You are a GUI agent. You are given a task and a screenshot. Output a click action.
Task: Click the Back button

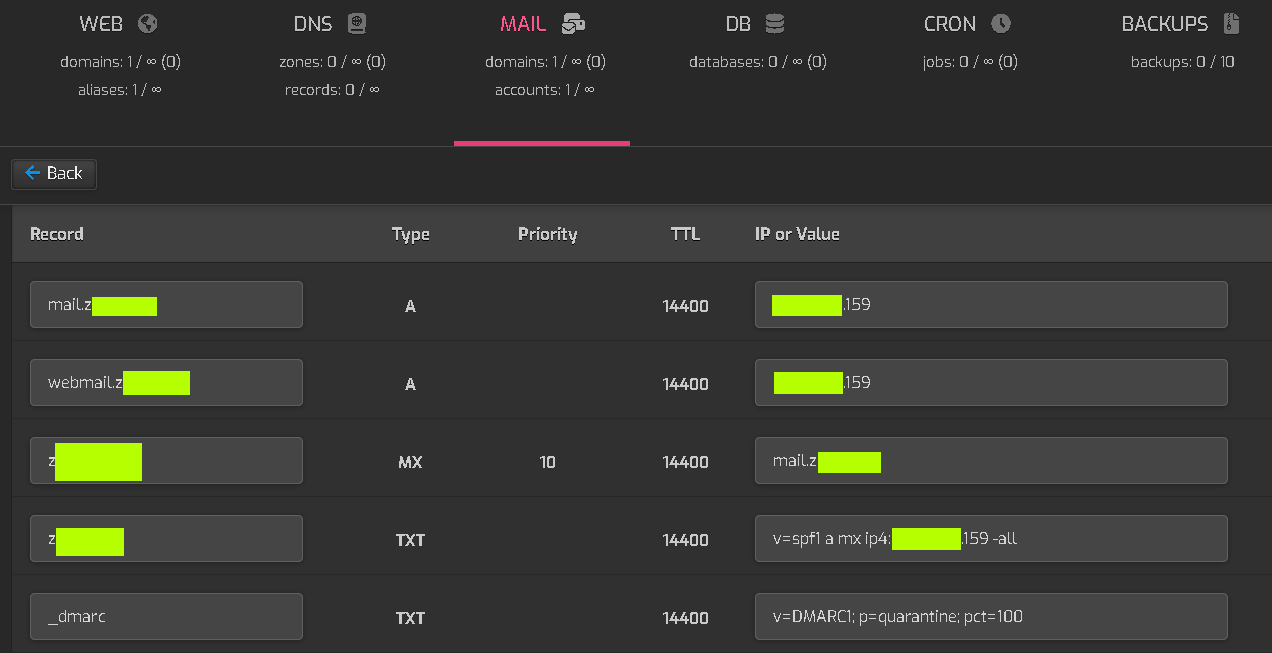53,173
